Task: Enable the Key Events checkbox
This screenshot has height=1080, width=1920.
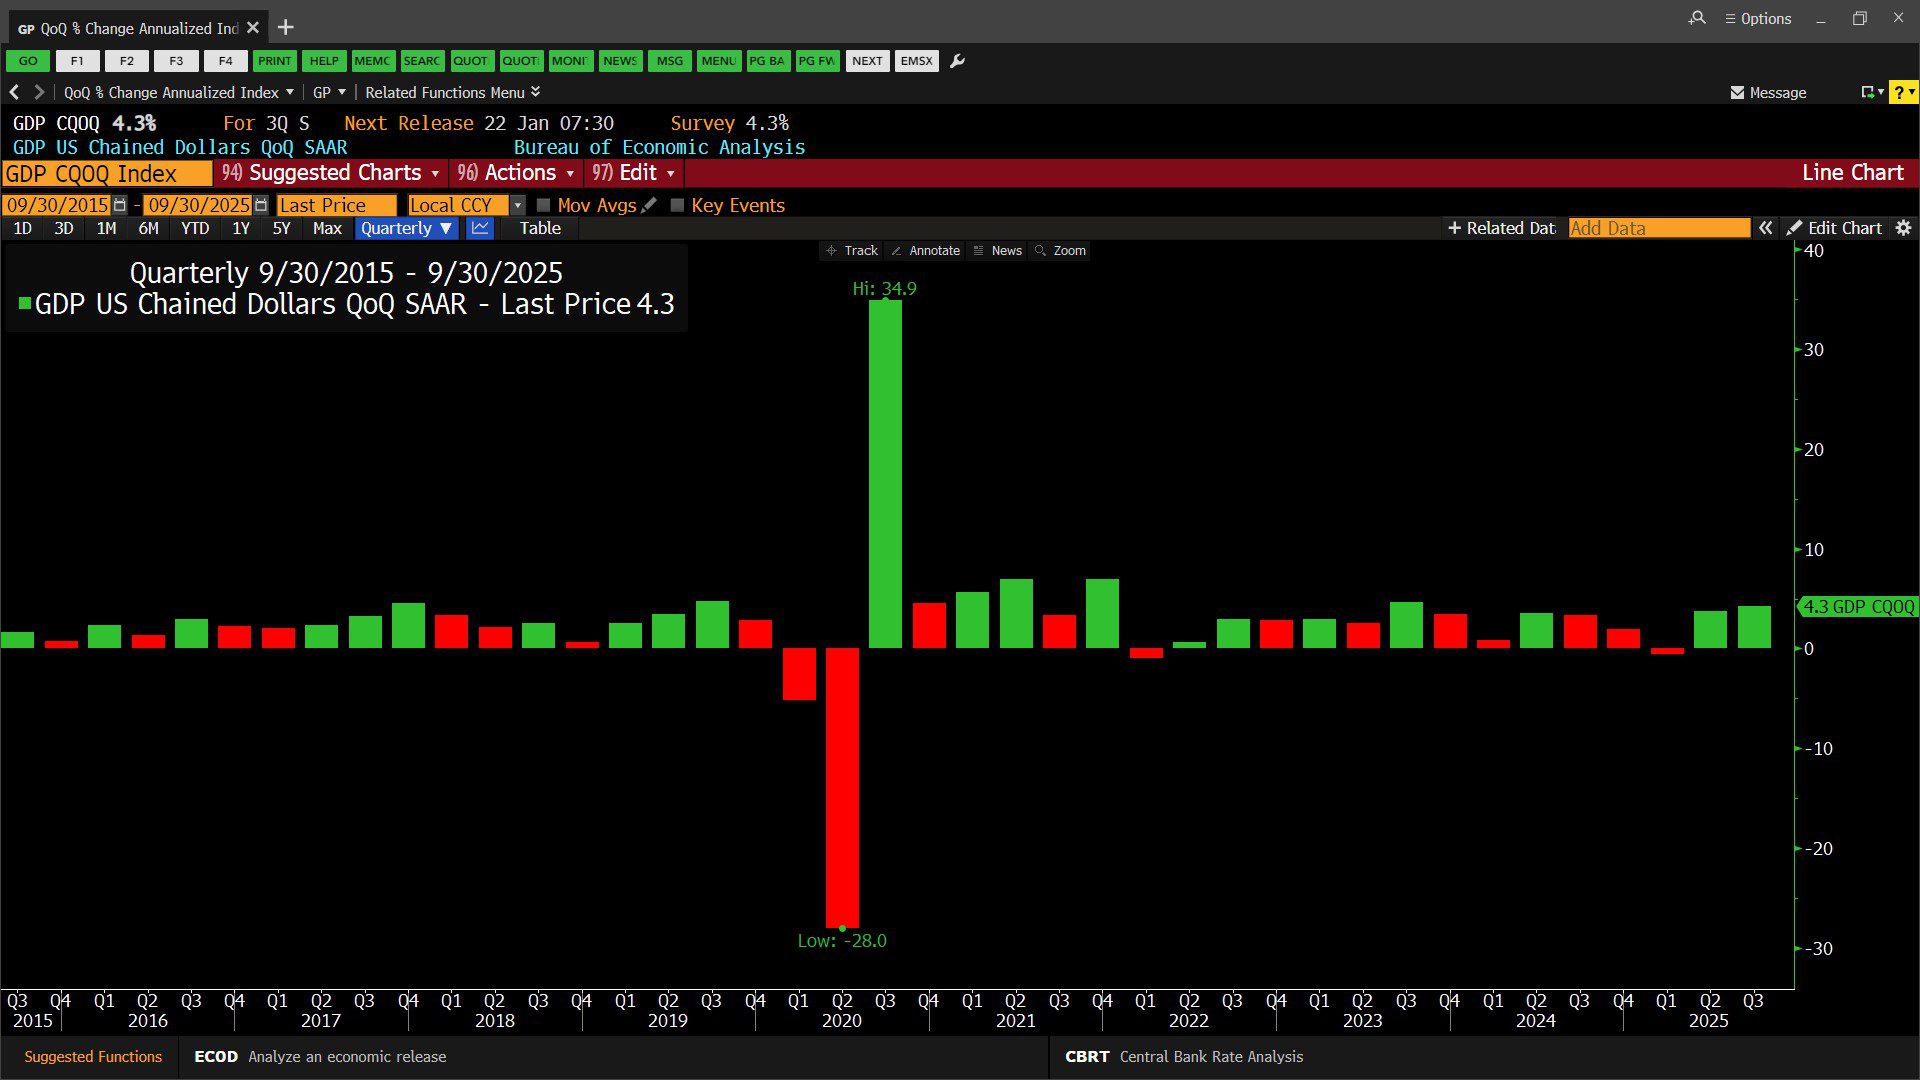Action: (677, 205)
